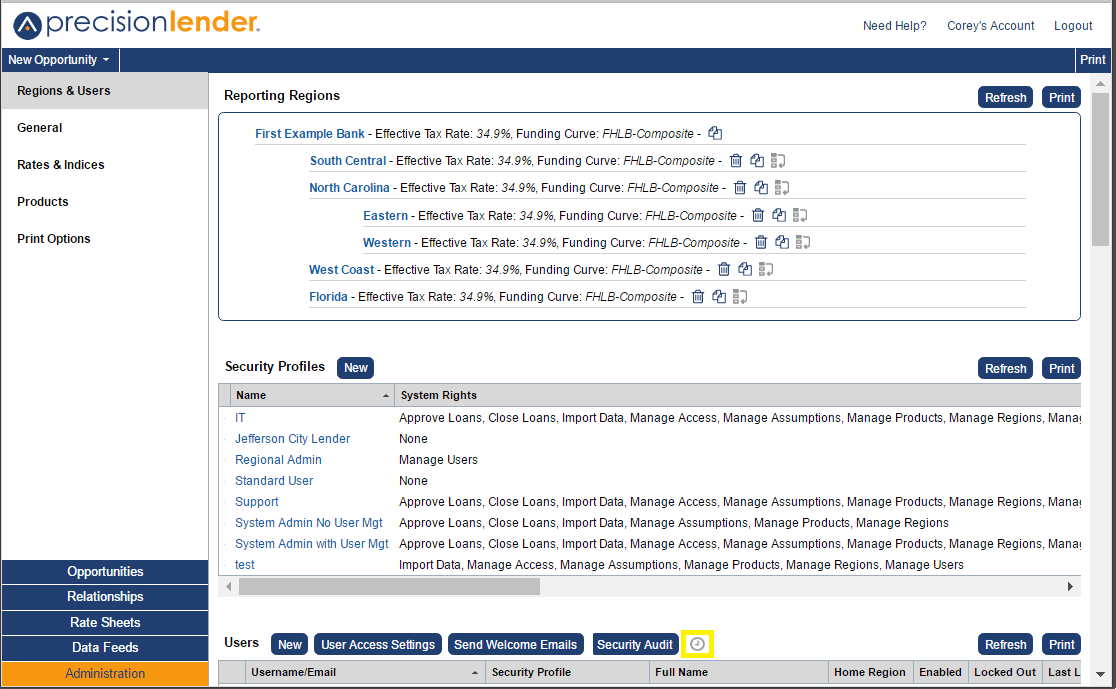Copy the Eastern region
Screen dimensions: 1116x689
779,215
